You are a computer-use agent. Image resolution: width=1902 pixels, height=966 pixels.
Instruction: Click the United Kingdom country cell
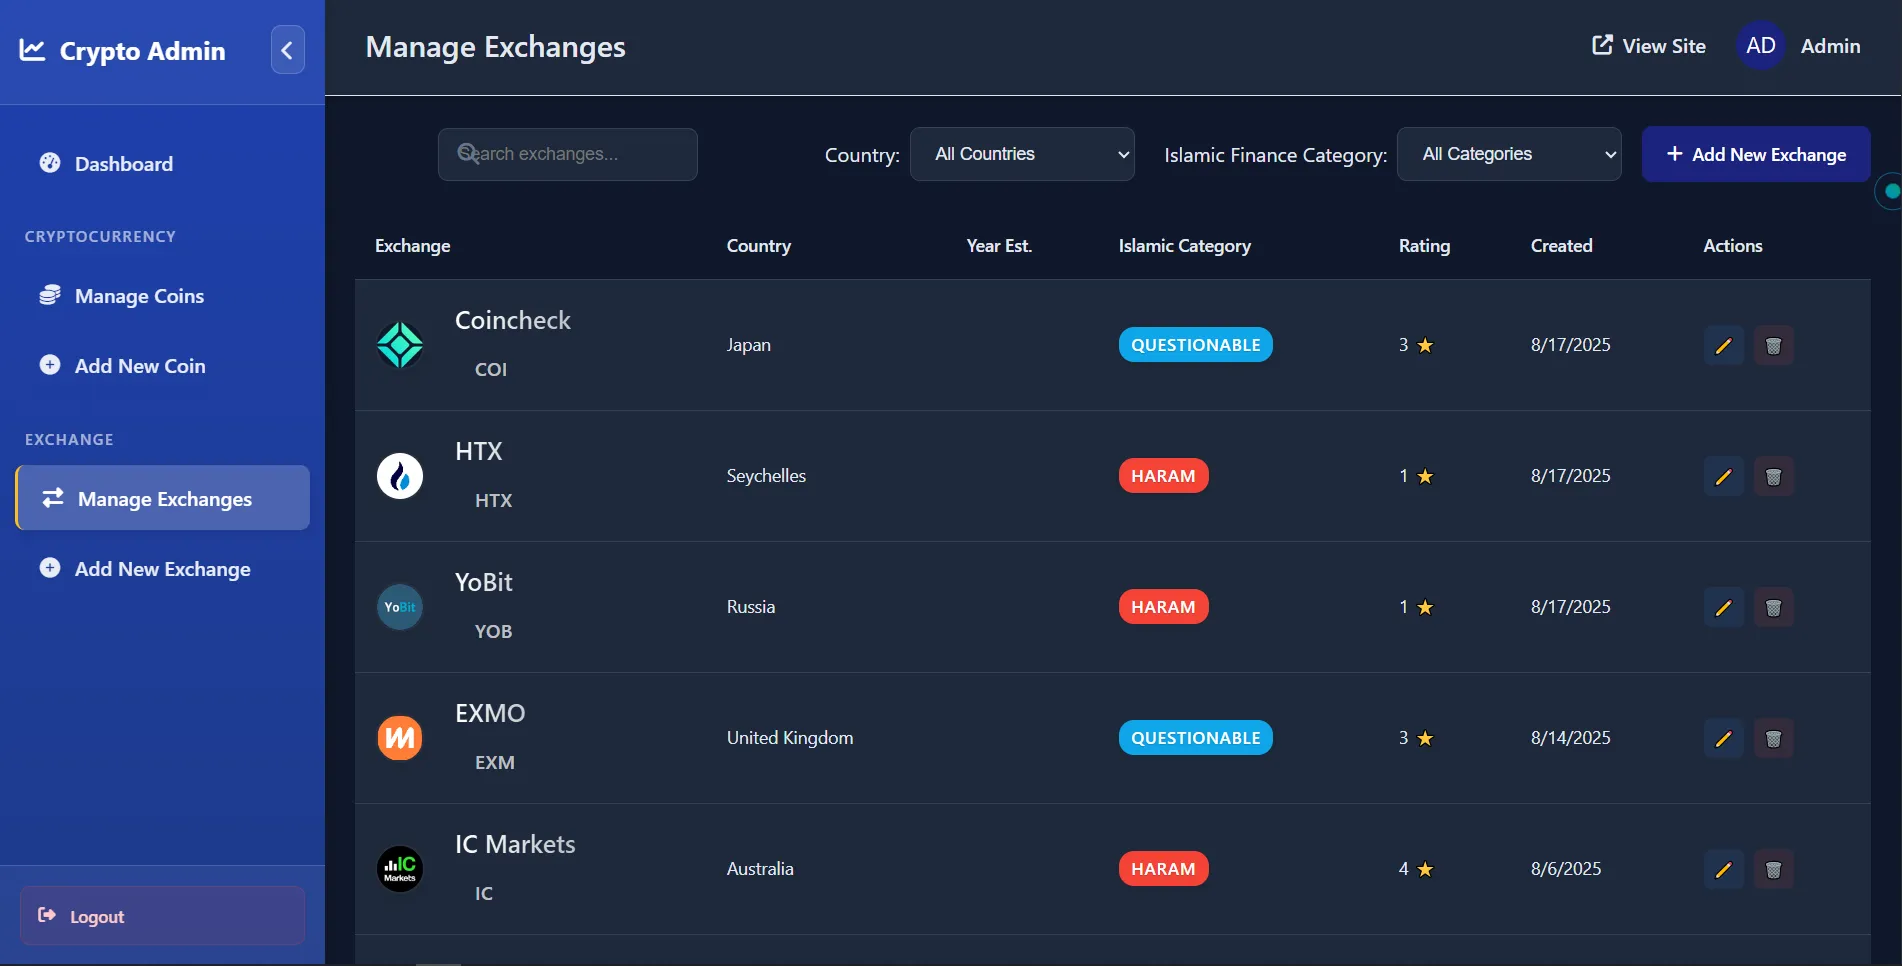pyautogui.click(x=790, y=738)
